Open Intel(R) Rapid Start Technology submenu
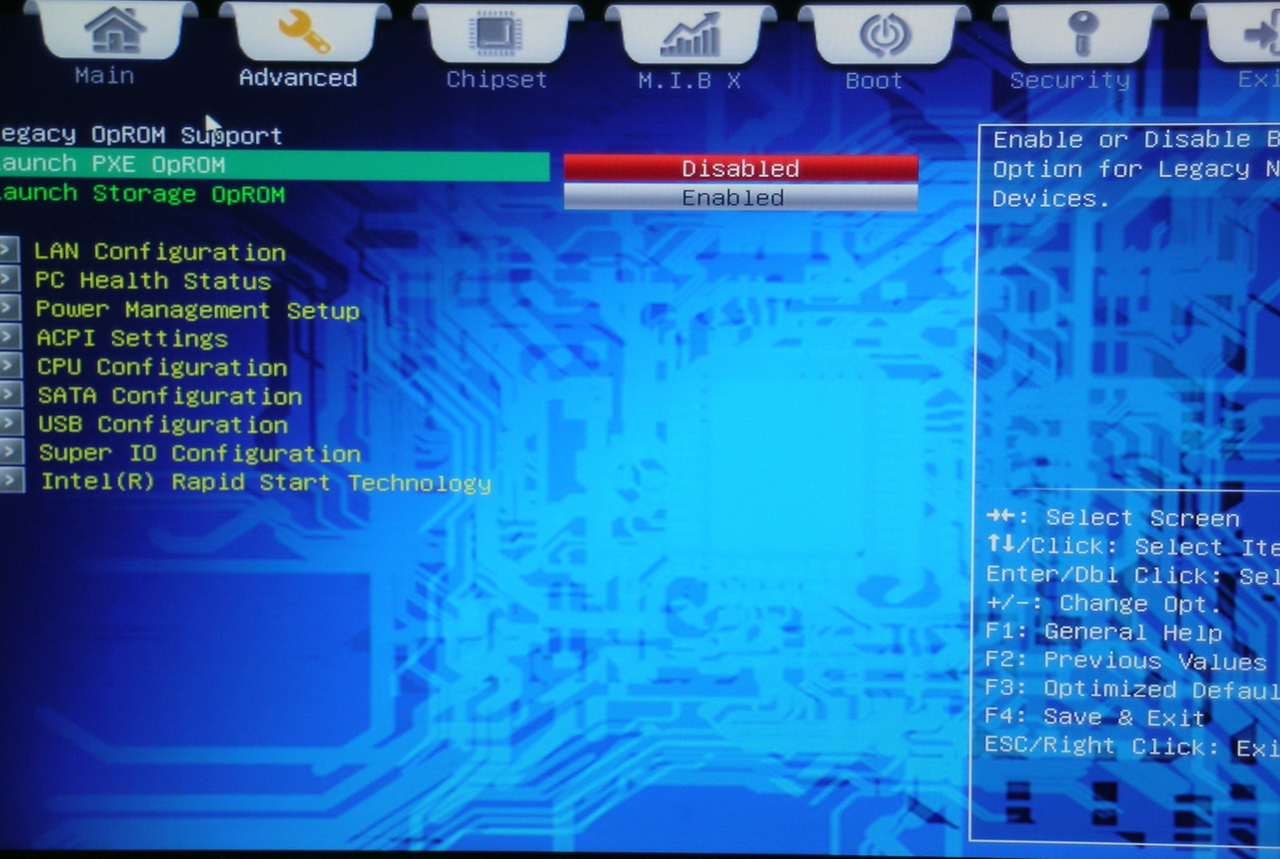 (266, 483)
